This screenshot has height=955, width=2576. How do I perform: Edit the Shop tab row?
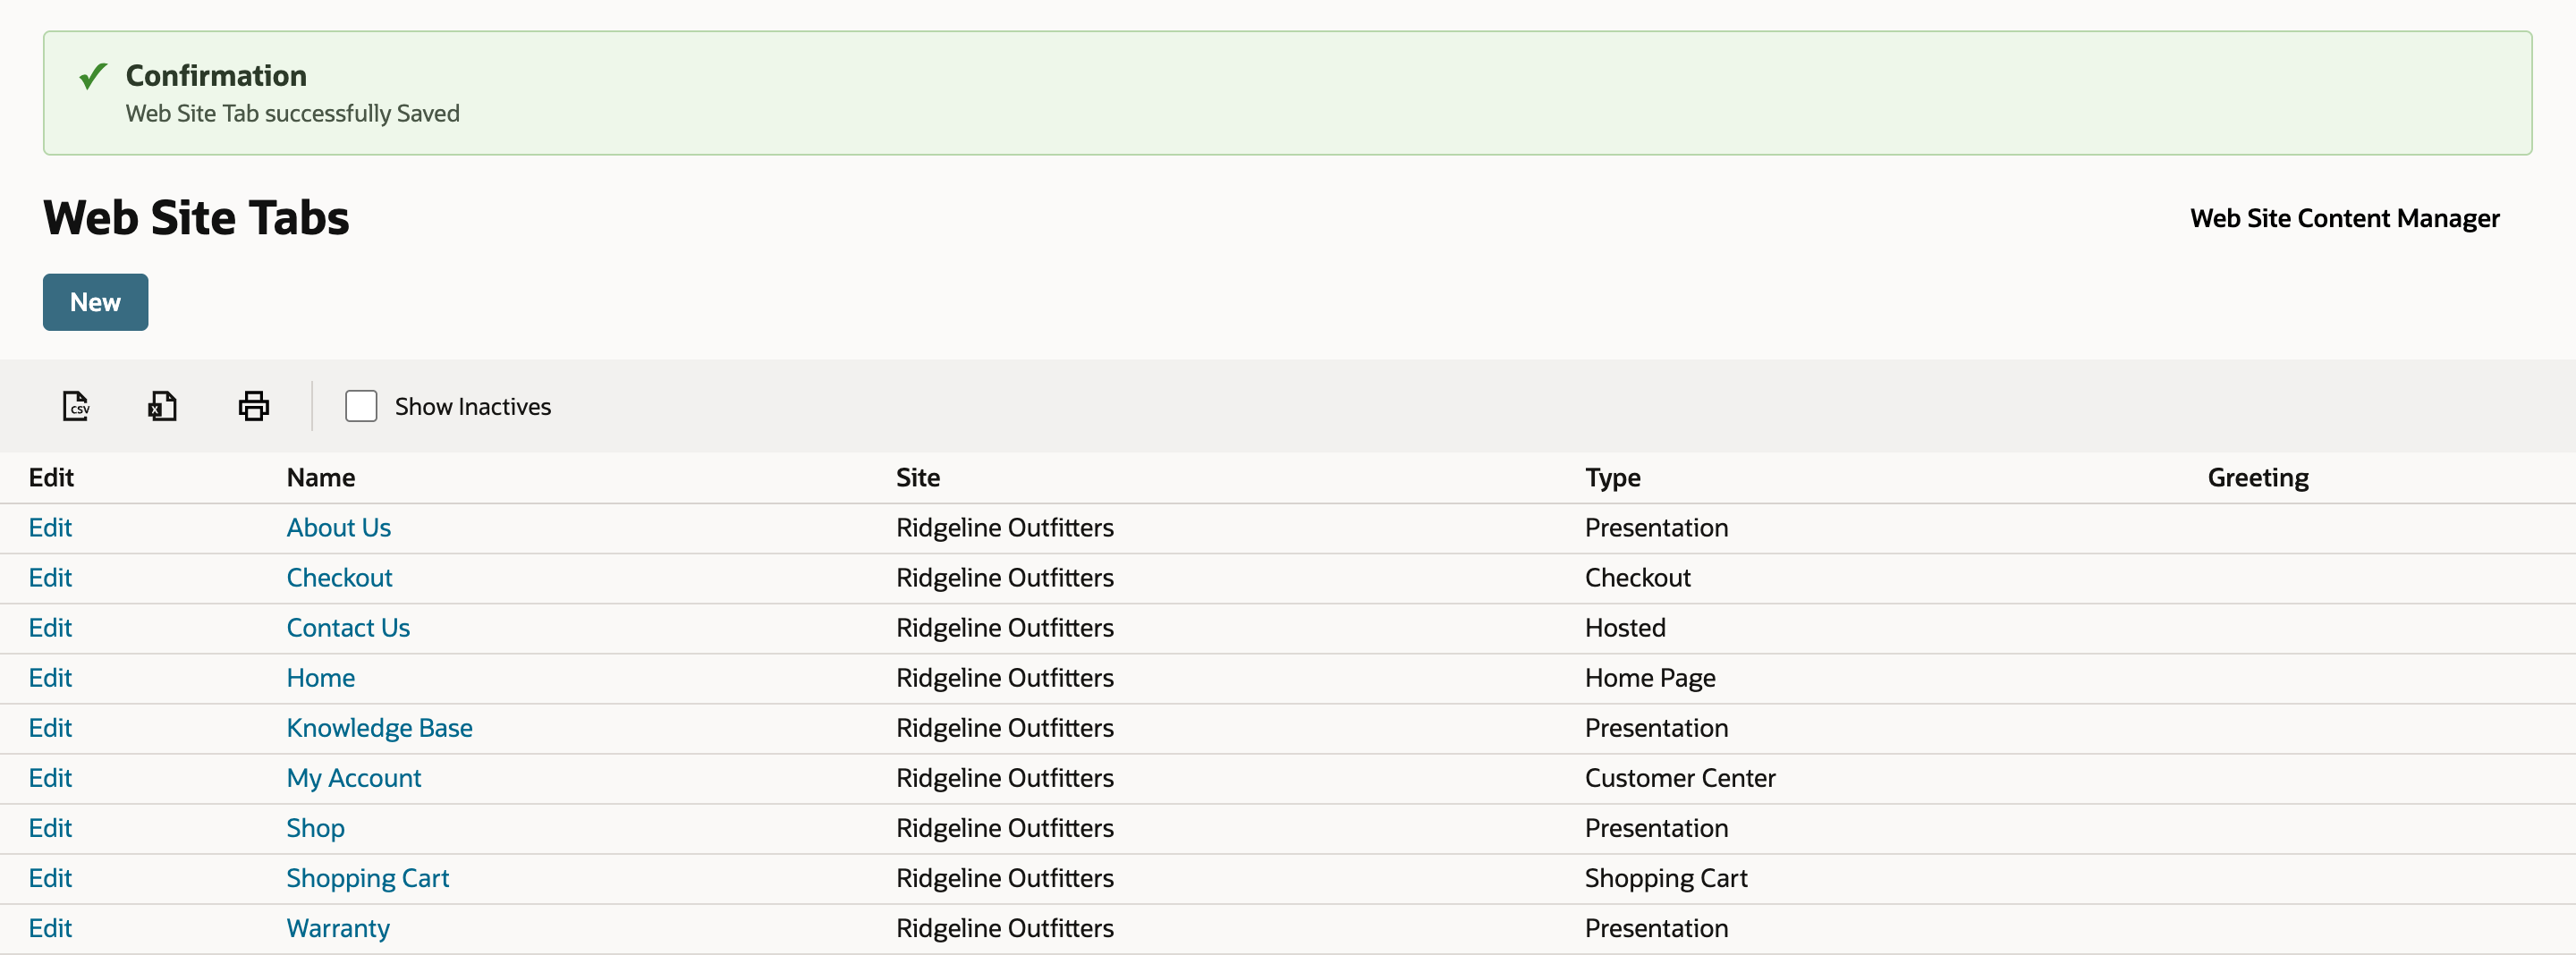coord(50,827)
